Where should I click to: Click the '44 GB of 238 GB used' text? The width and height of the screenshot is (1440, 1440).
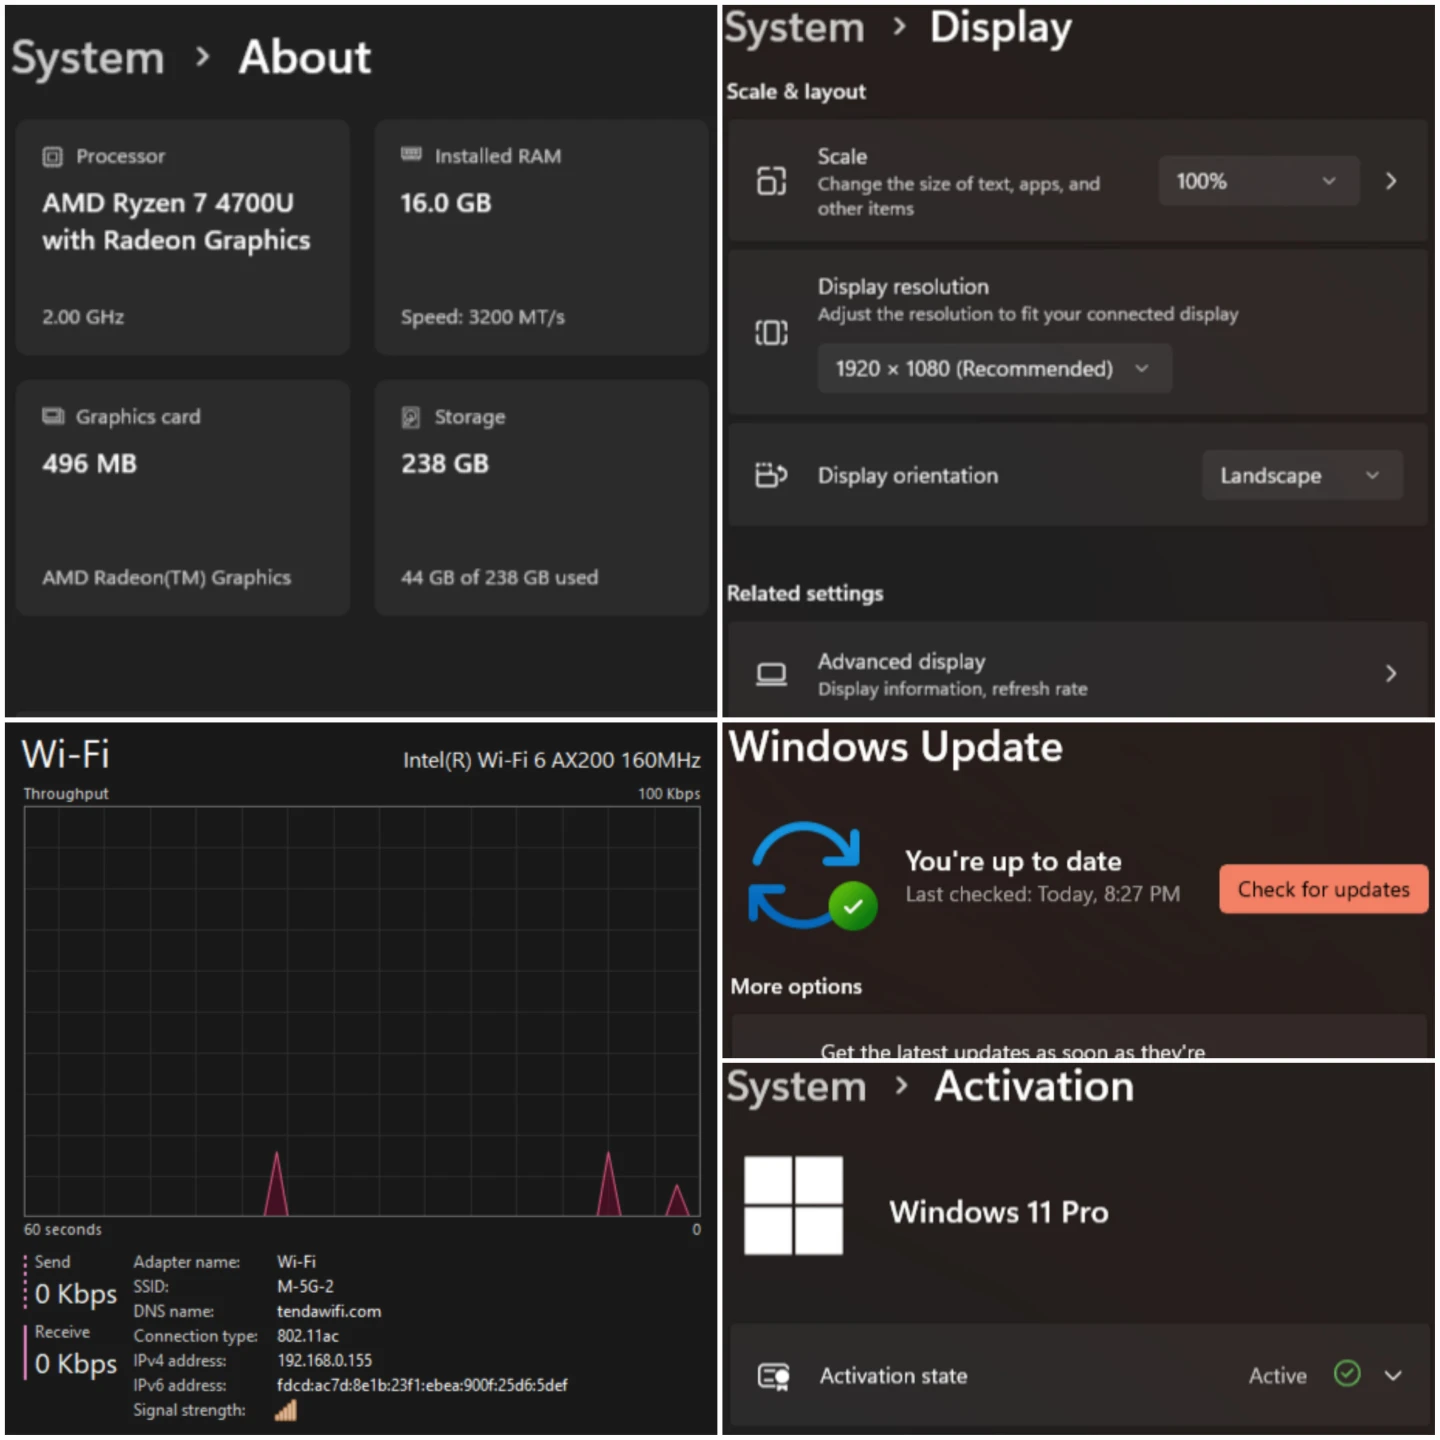click(x=499, y=578)
